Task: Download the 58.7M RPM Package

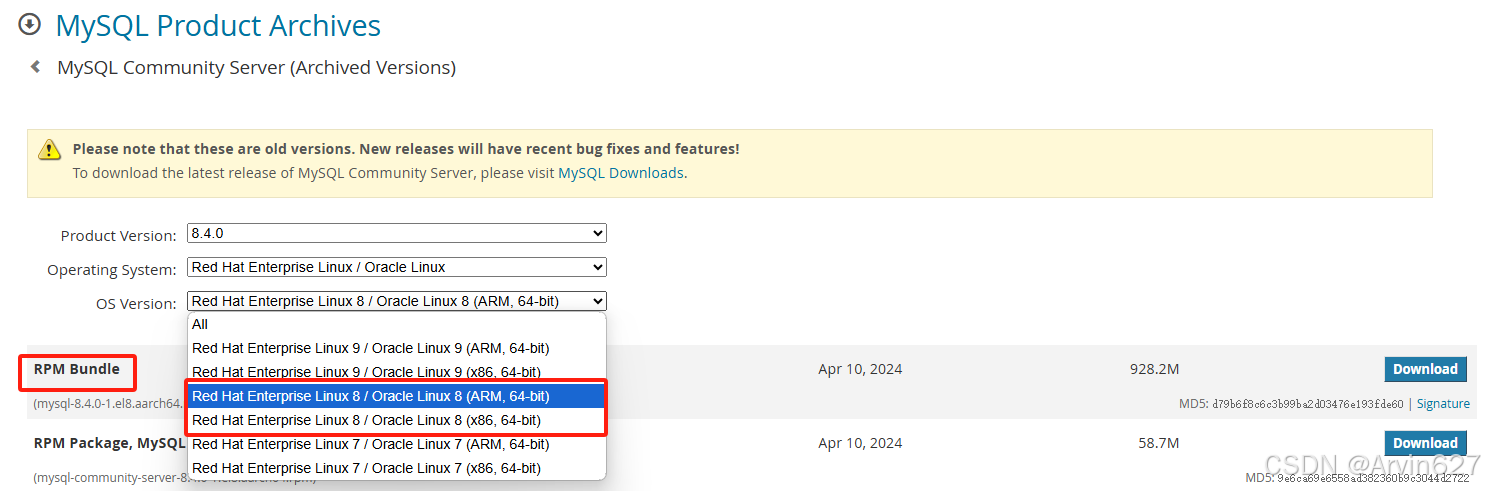Action: pyautogui.click(x=1425, y=443)
